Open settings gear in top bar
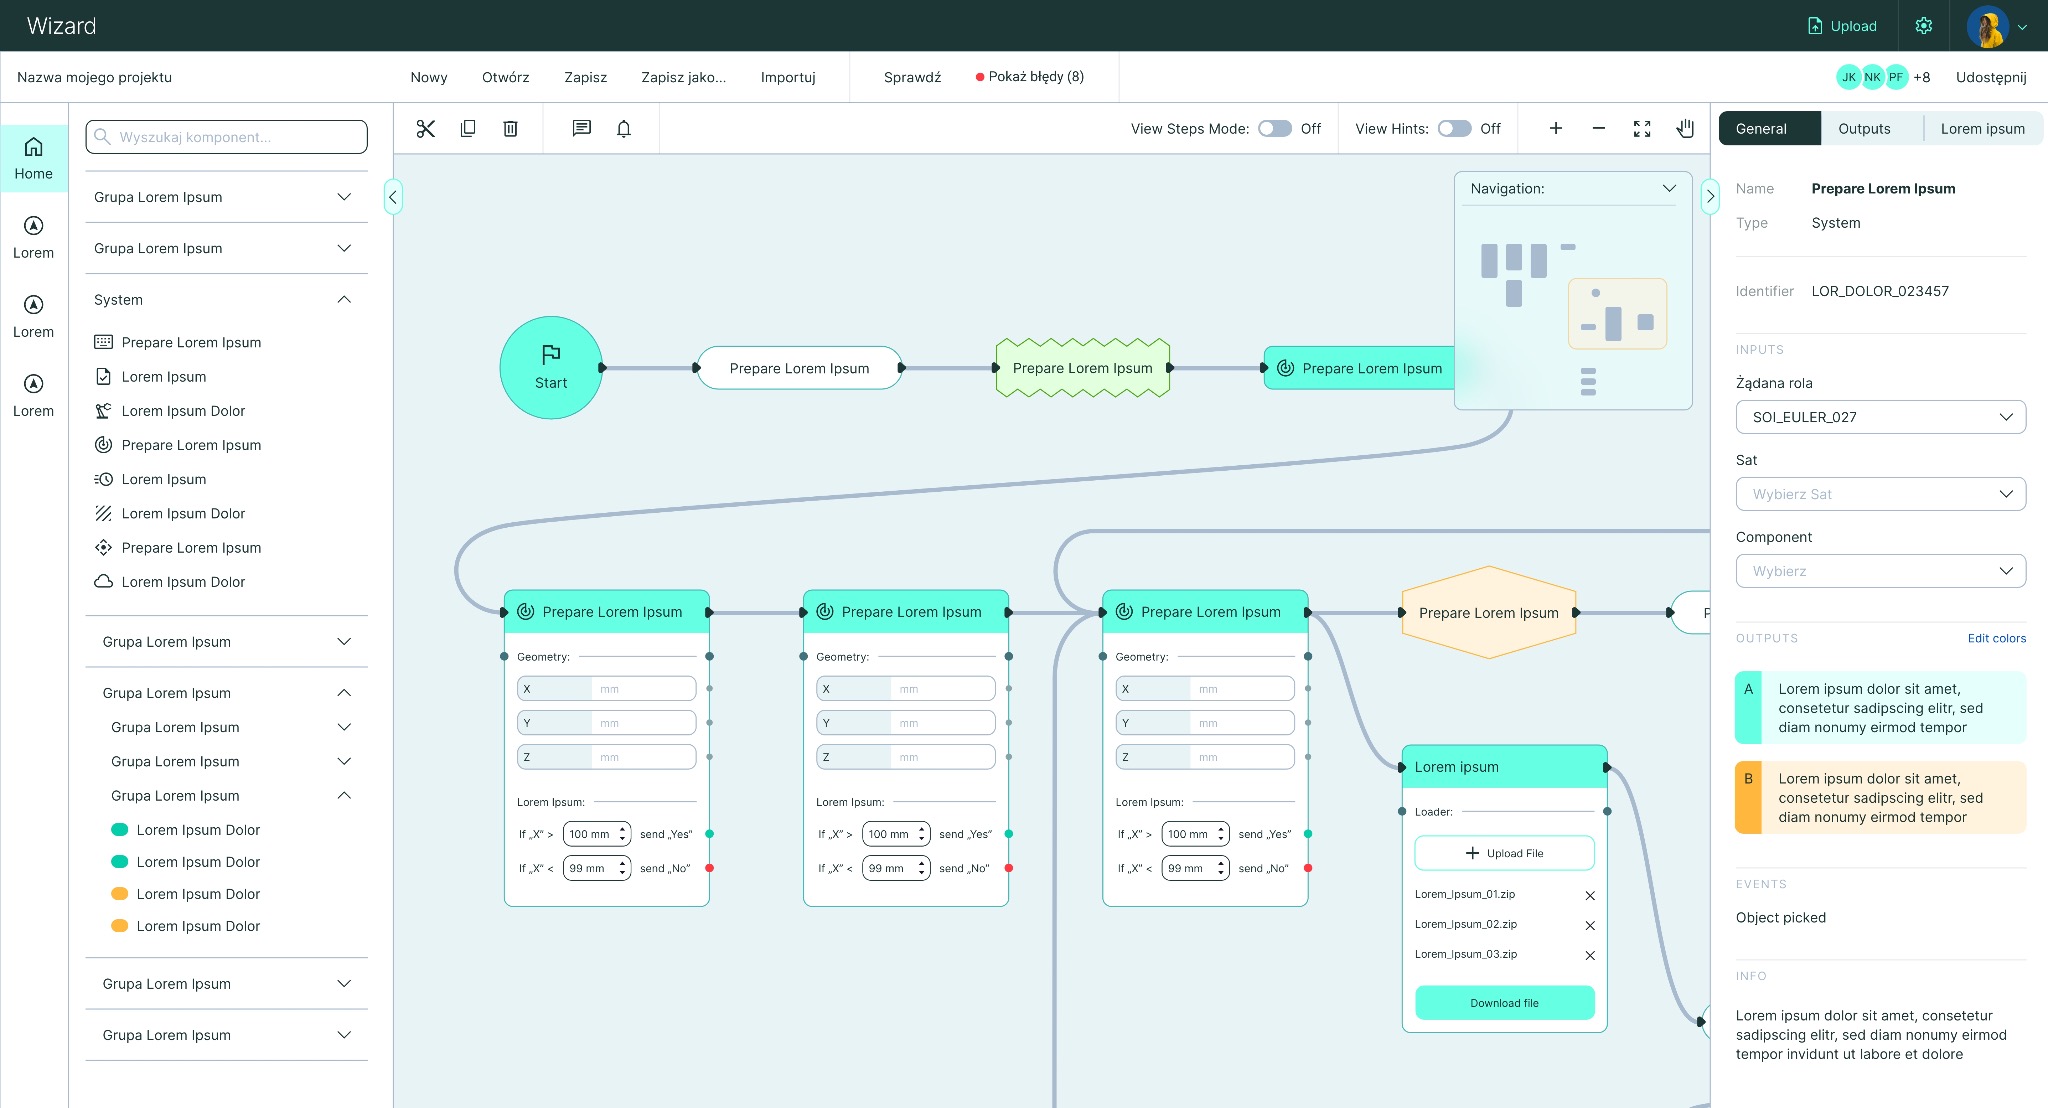The width and height of the screenshot is (2048, 1108). (1923, 26)
